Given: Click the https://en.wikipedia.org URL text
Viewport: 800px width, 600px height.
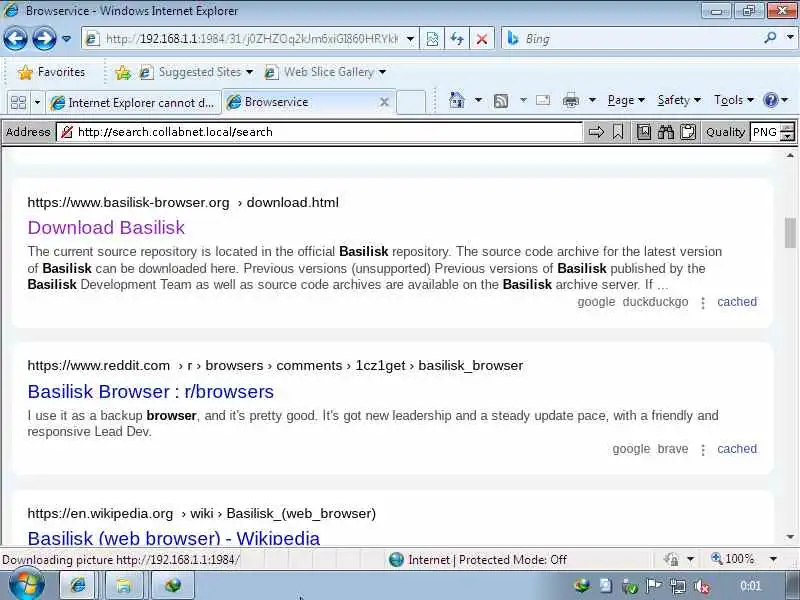Looking at the screenshot, I should pyautogui.click(x=100, y=513).
